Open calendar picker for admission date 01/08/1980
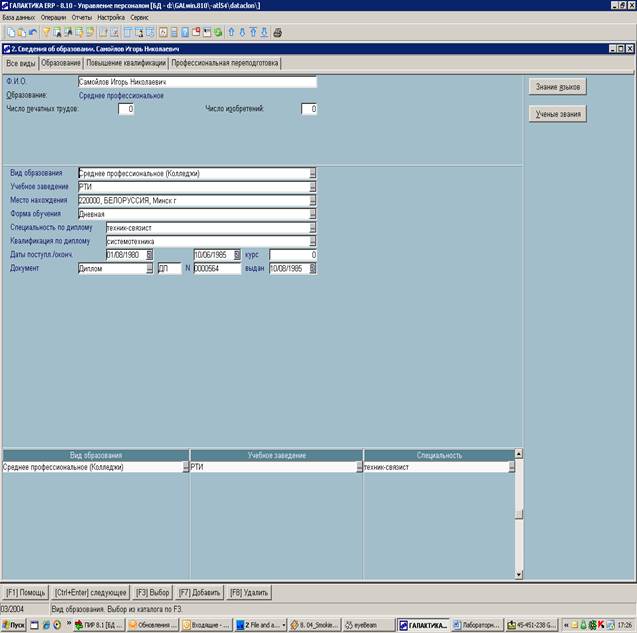Image resolution: width=637 pixels, height=633 pixels. (149, 255)
